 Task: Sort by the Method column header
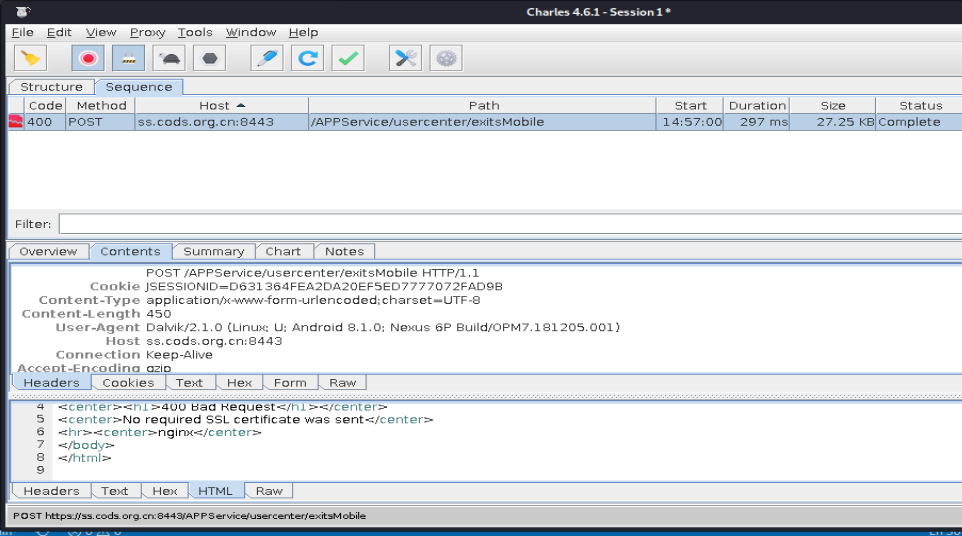click(101, 105)
